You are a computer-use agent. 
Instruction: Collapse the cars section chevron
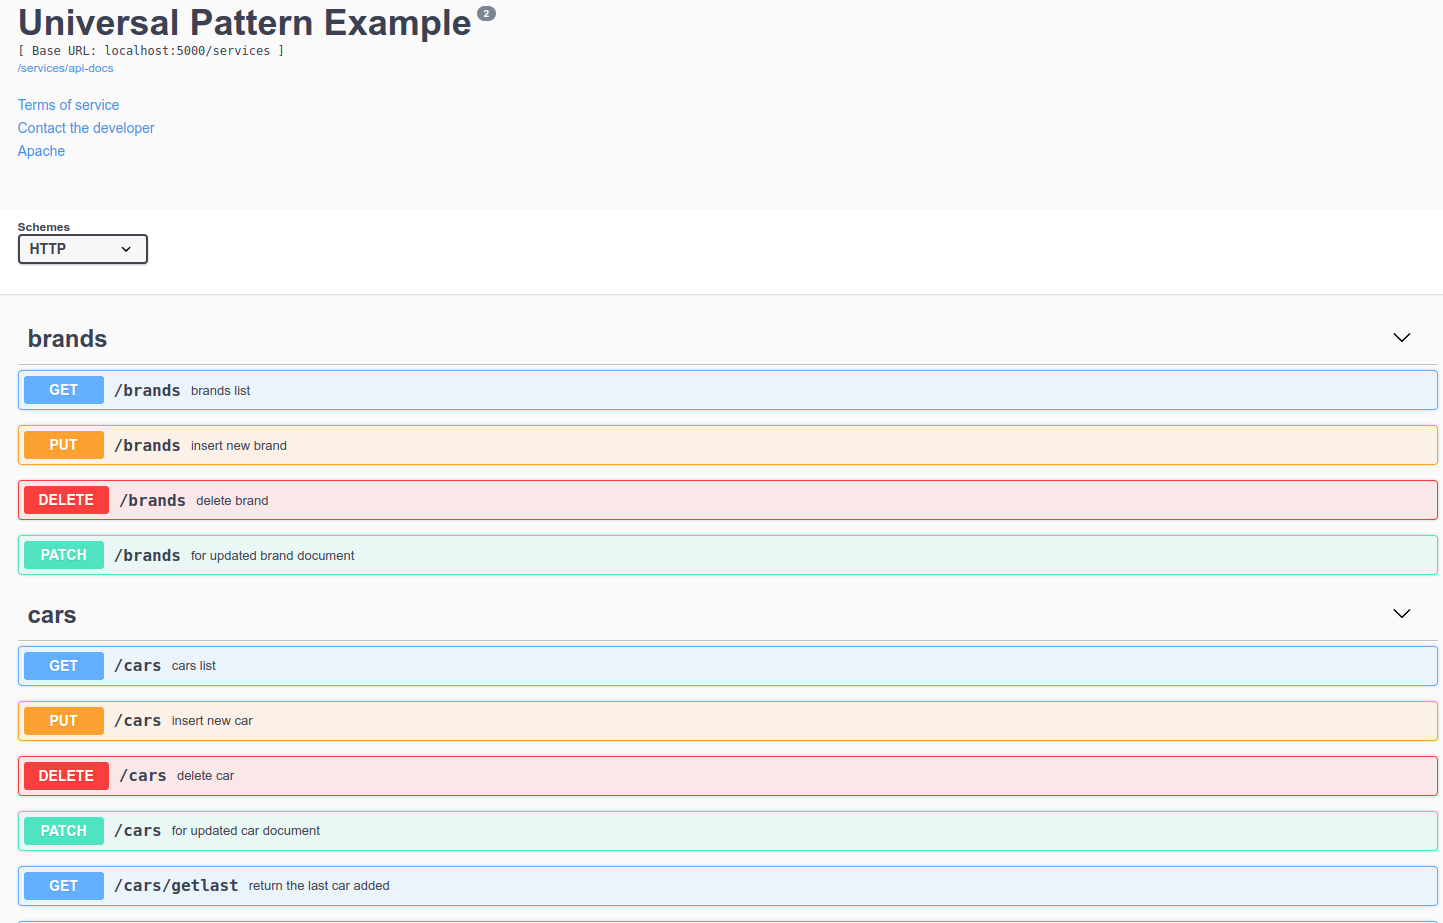[x=1402, y=614]
